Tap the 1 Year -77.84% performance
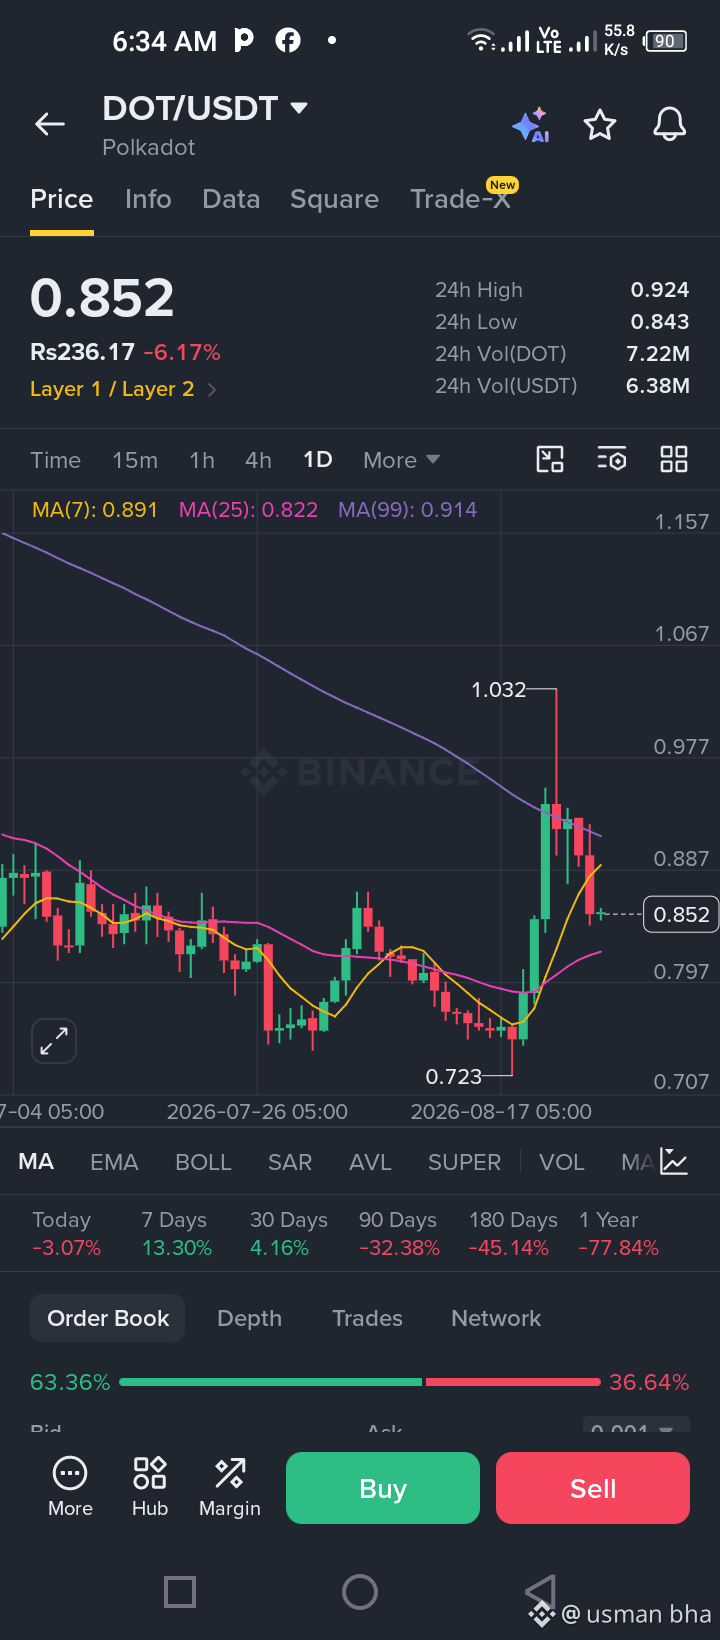This screenshot has height=1640, width=720. coord(618,1234)
